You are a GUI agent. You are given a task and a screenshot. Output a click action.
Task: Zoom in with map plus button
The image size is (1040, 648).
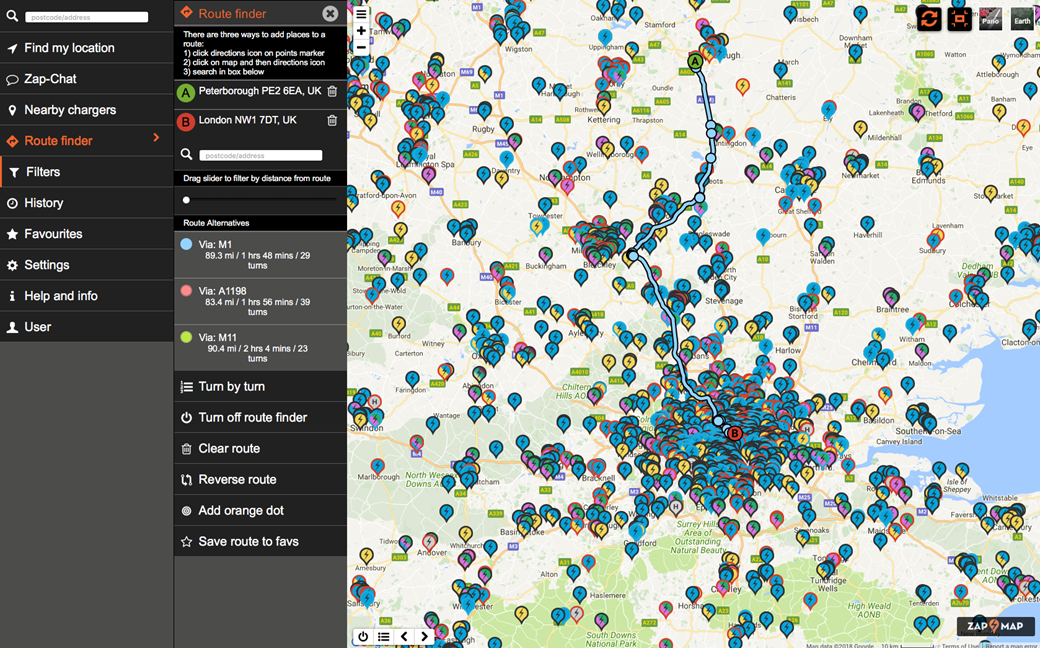(361, 31)
